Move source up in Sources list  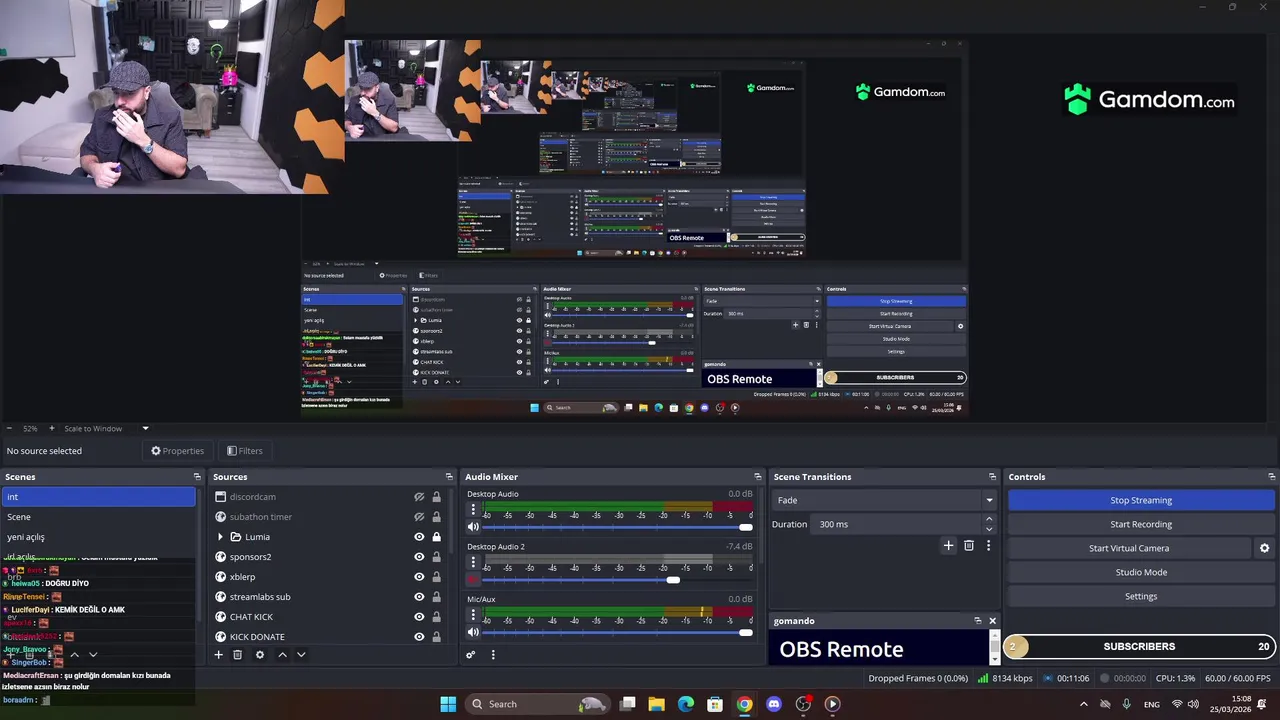pyautogui.click(x=282, y=655)
